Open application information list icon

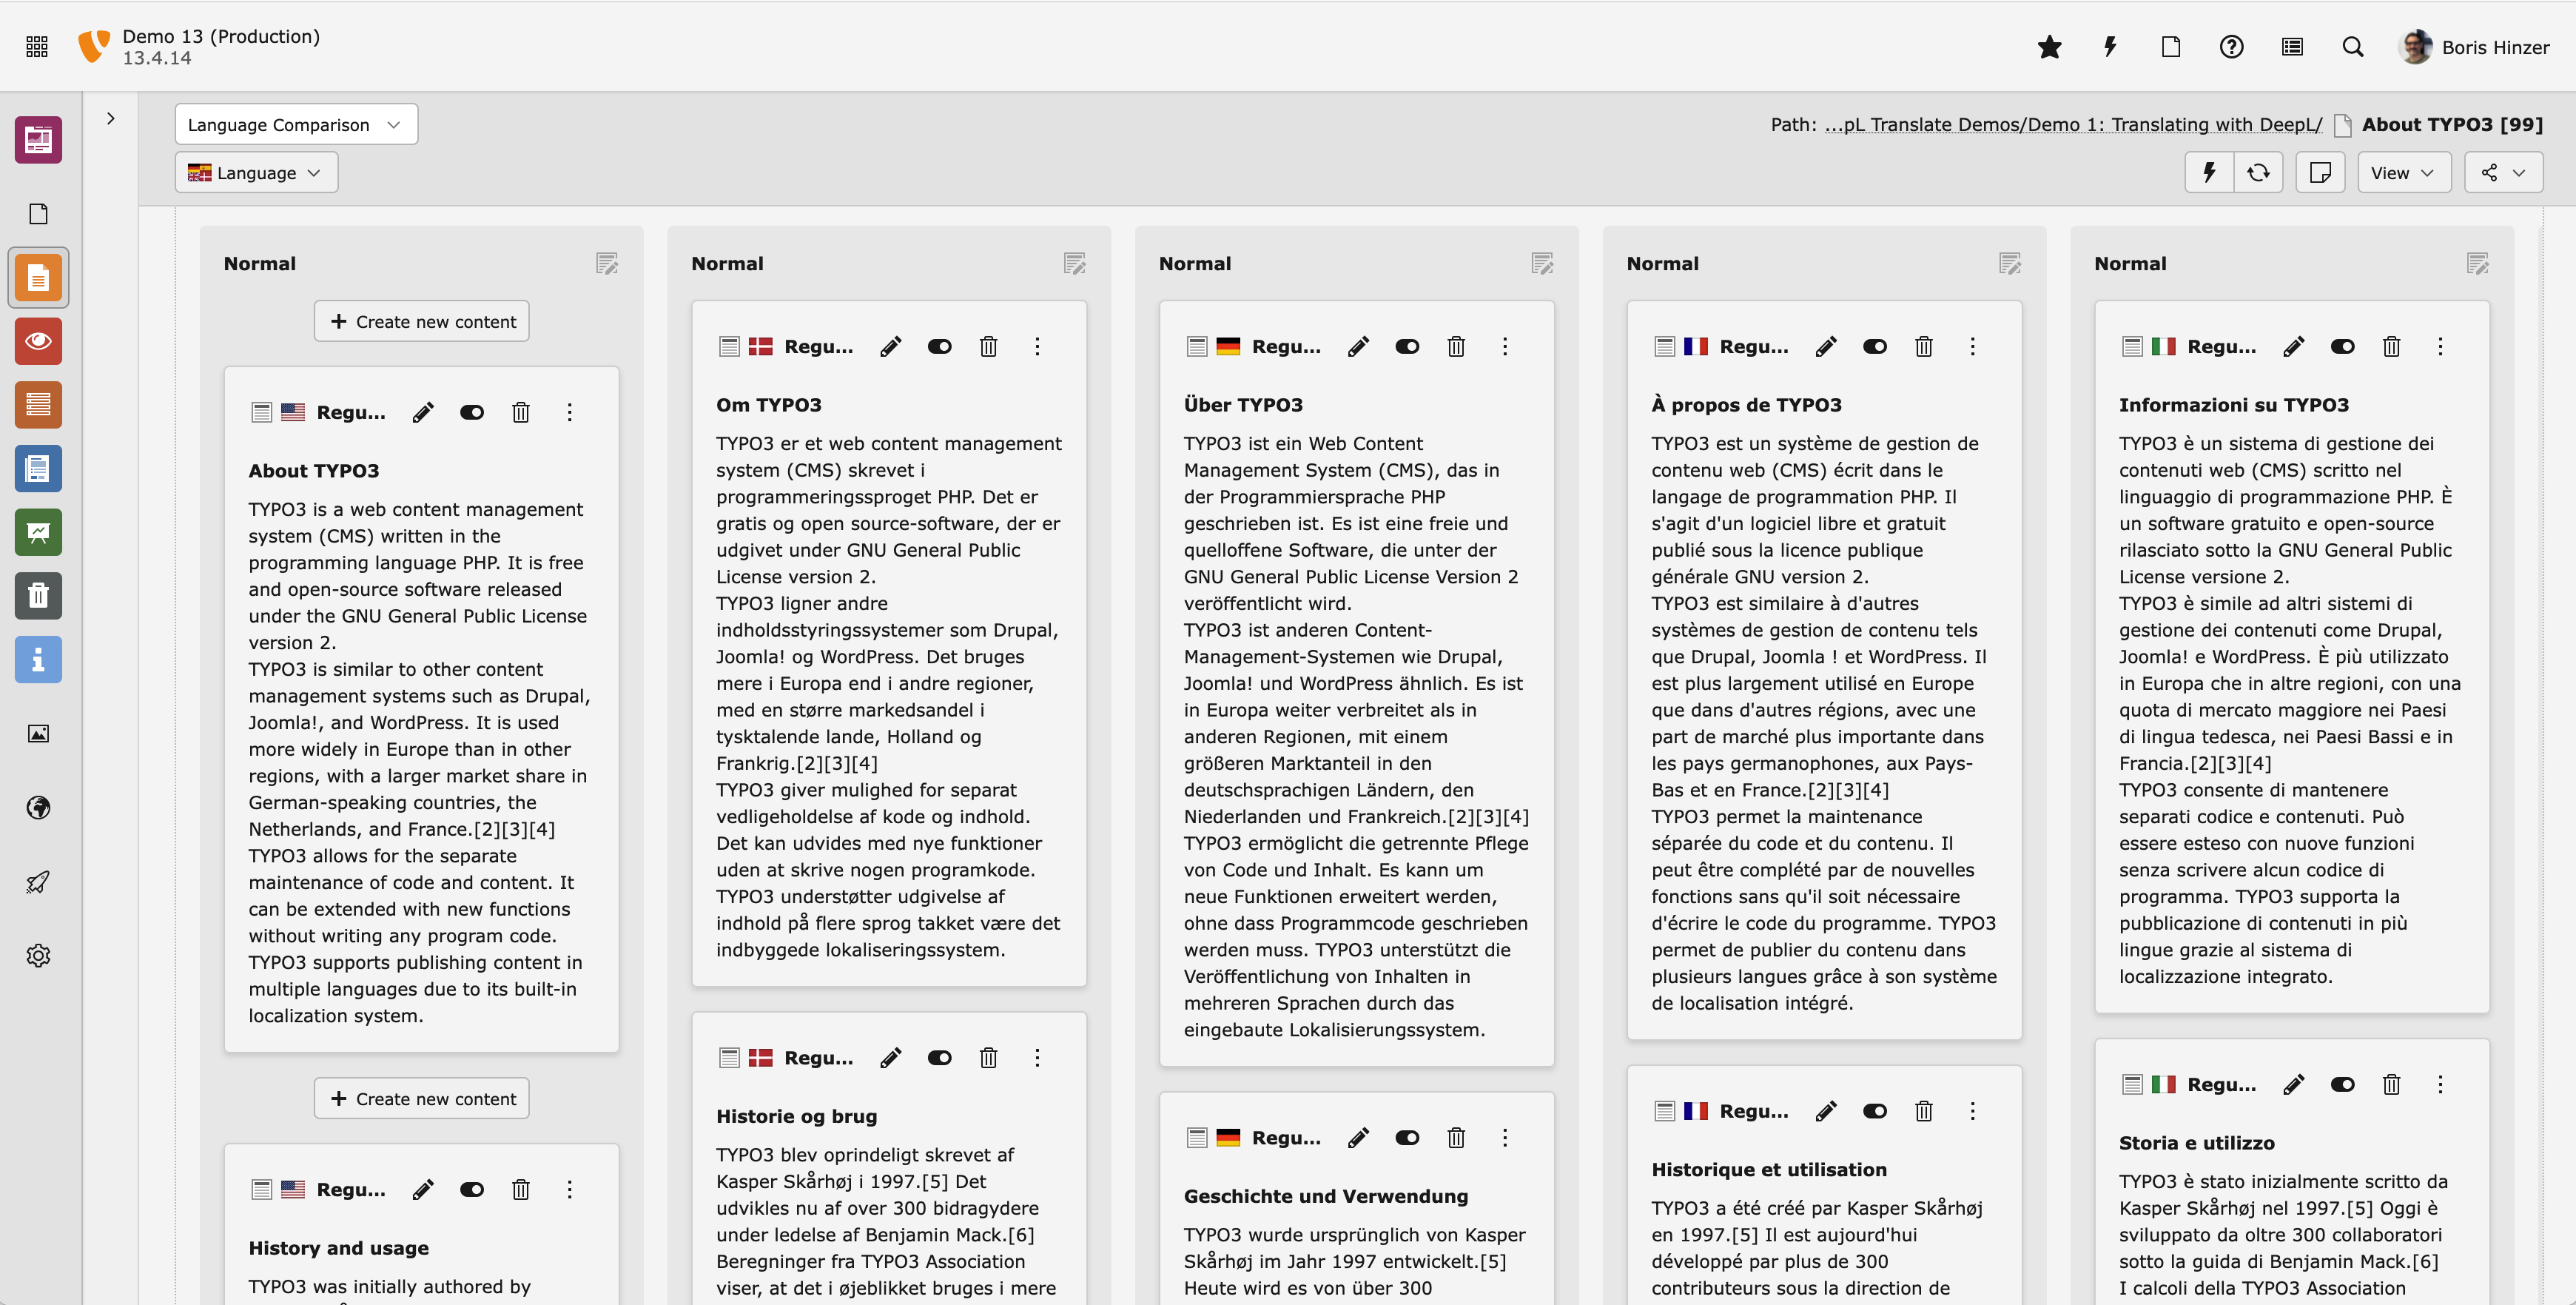pyautogui.click(x=2292, y=46)
